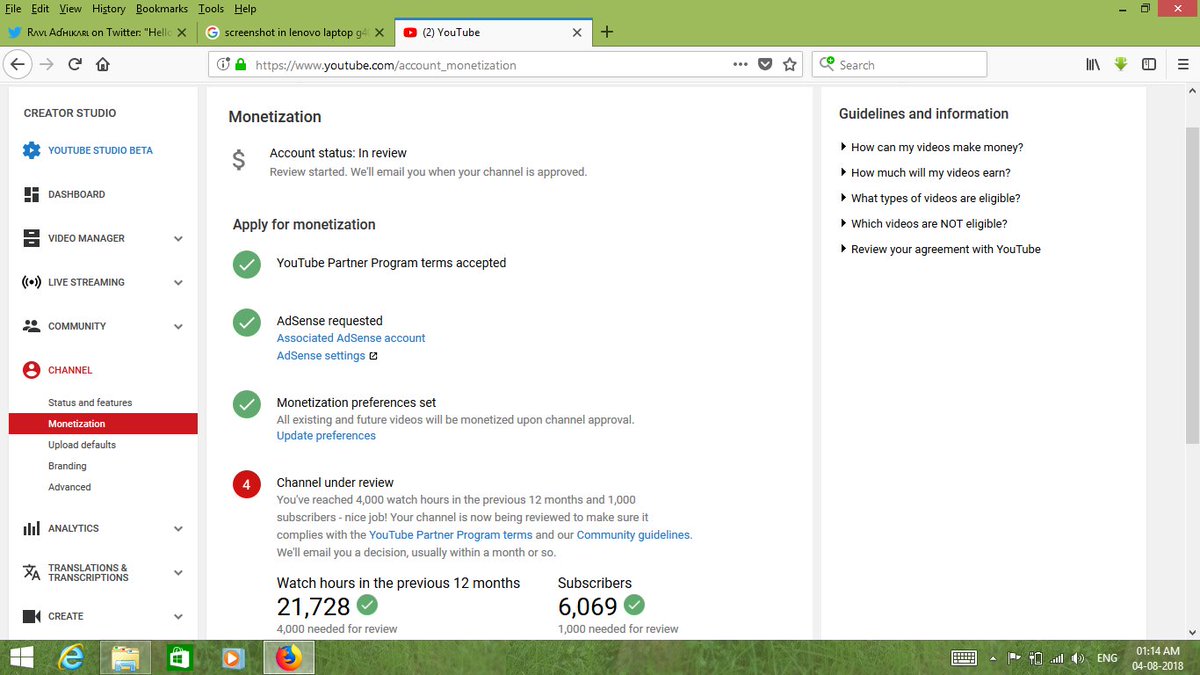Click the taskbar clock and date
Viewport: 1200px width, 675px height.
1158,658
